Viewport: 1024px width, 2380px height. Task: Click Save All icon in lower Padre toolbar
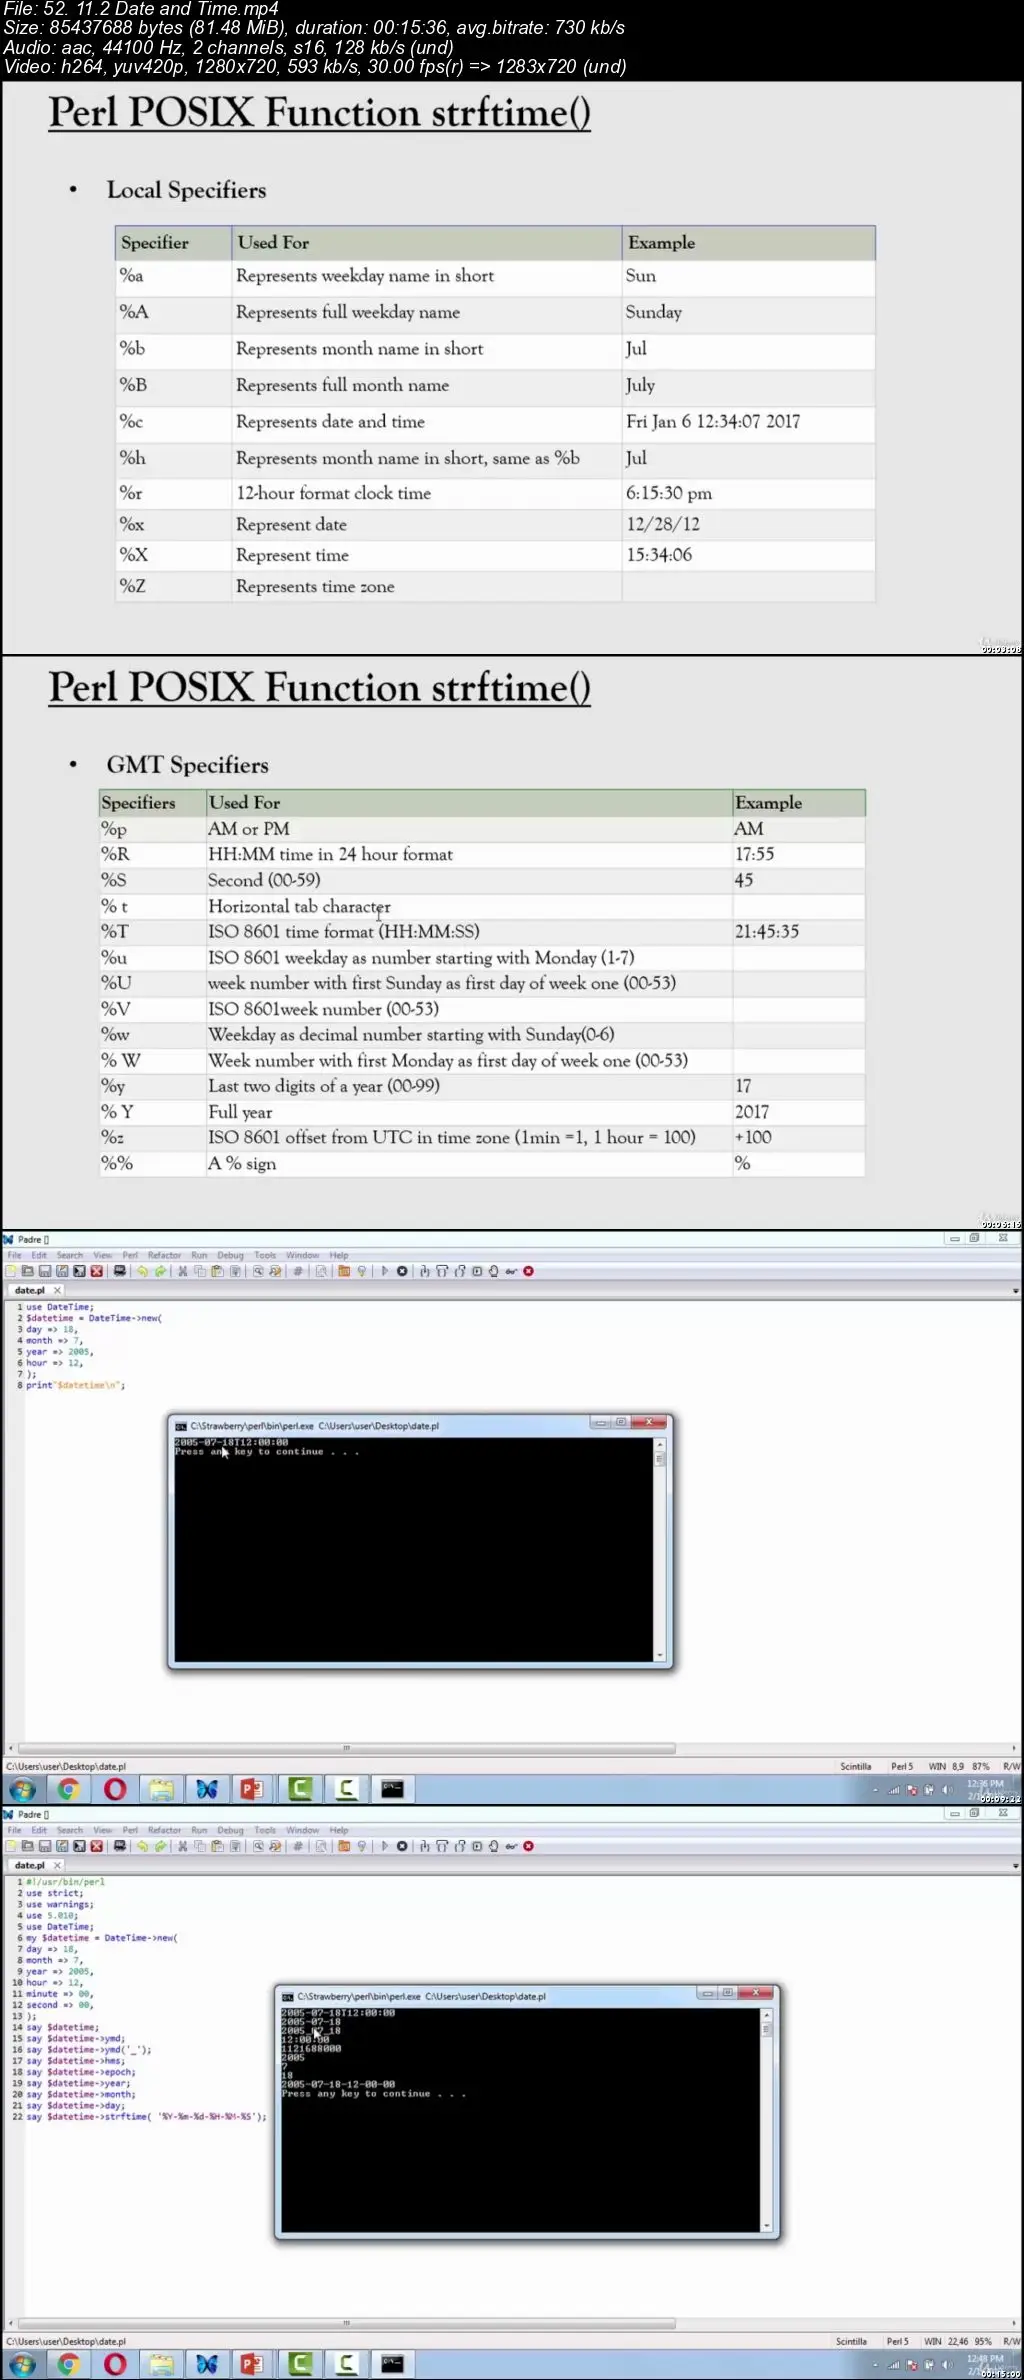pos(79,1846)
